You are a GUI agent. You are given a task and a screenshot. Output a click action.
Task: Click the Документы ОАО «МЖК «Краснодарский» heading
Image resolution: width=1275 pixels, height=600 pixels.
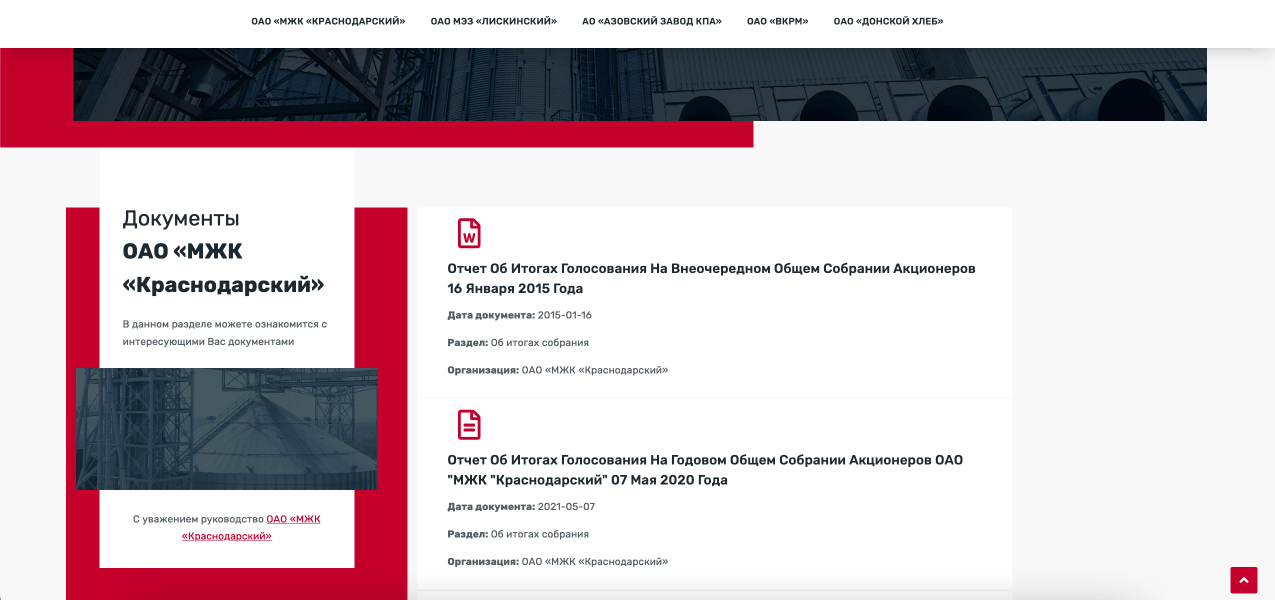[223, 252]
